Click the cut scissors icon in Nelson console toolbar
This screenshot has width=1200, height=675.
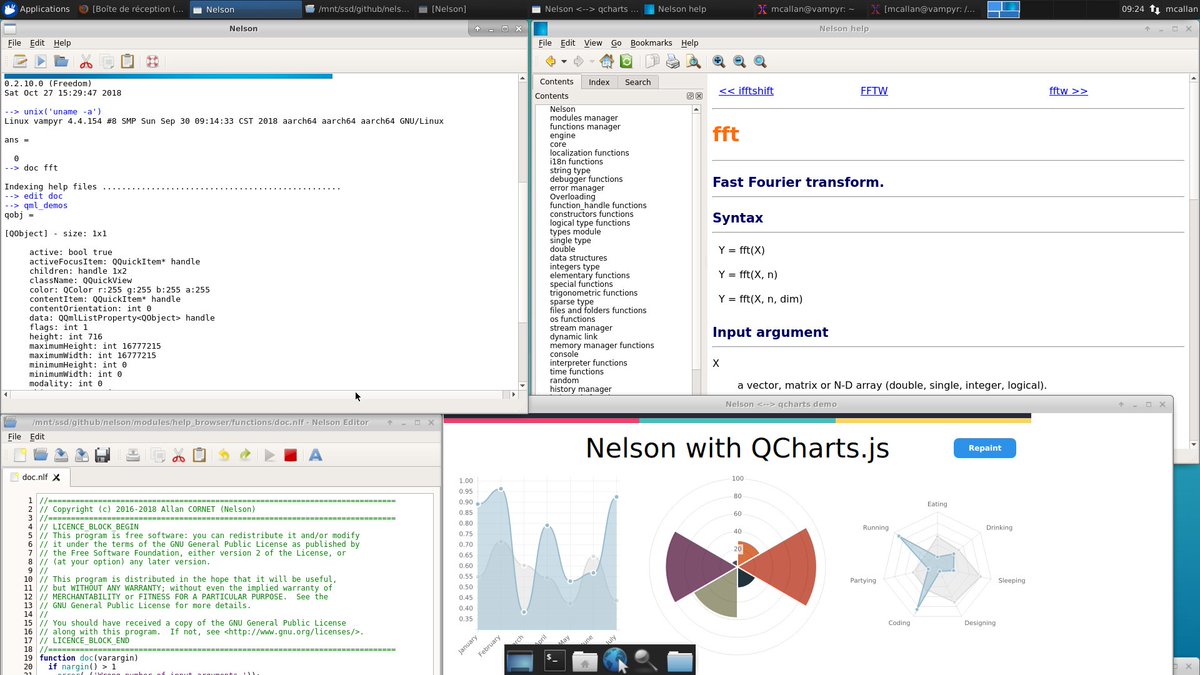coord(86,62)
